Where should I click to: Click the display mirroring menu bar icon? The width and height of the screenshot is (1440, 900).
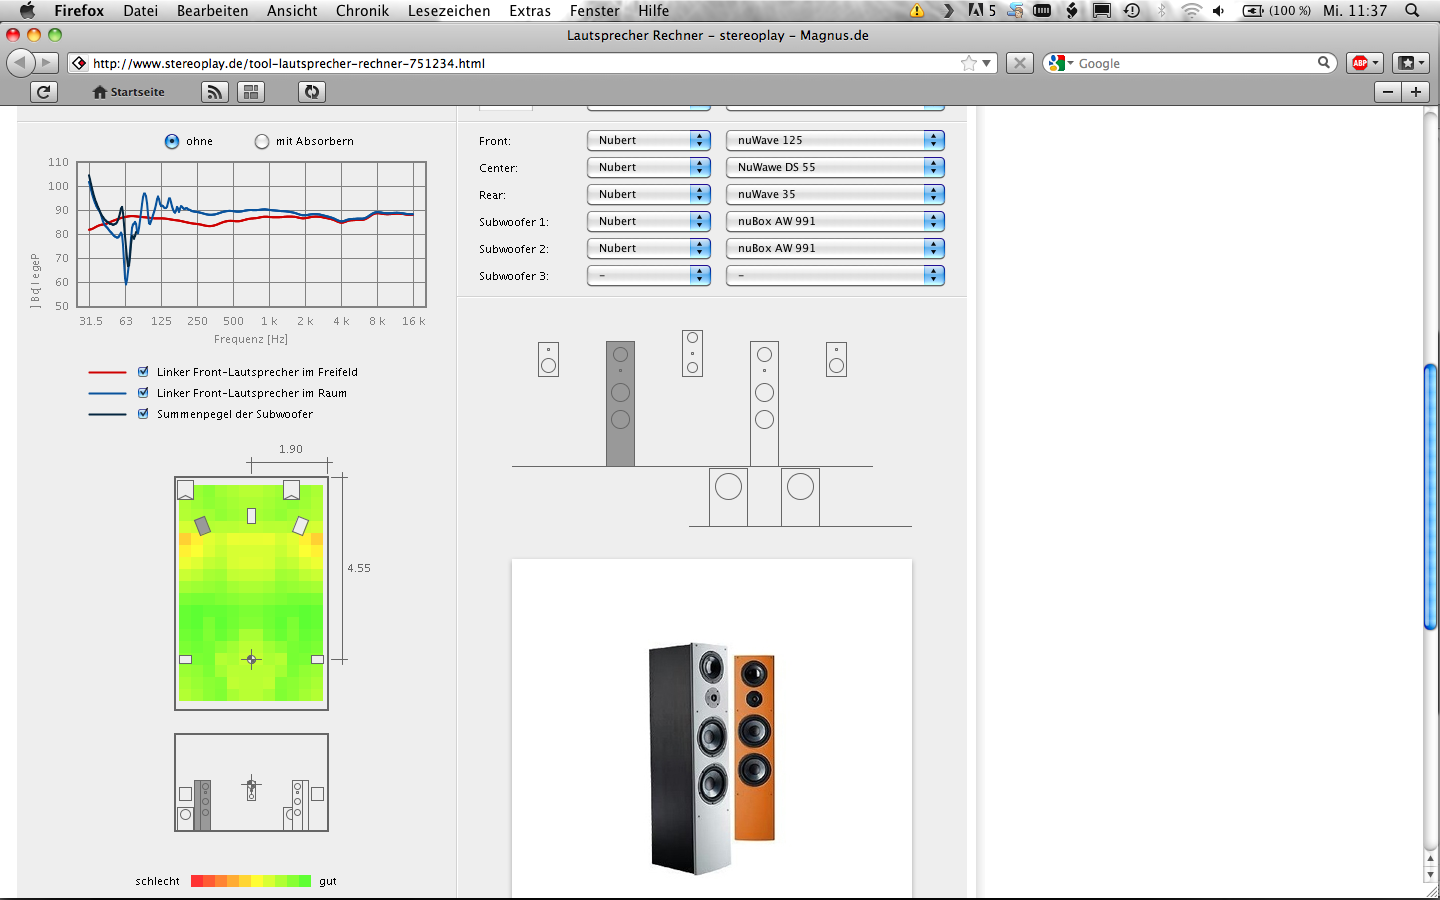point(1102,11)
